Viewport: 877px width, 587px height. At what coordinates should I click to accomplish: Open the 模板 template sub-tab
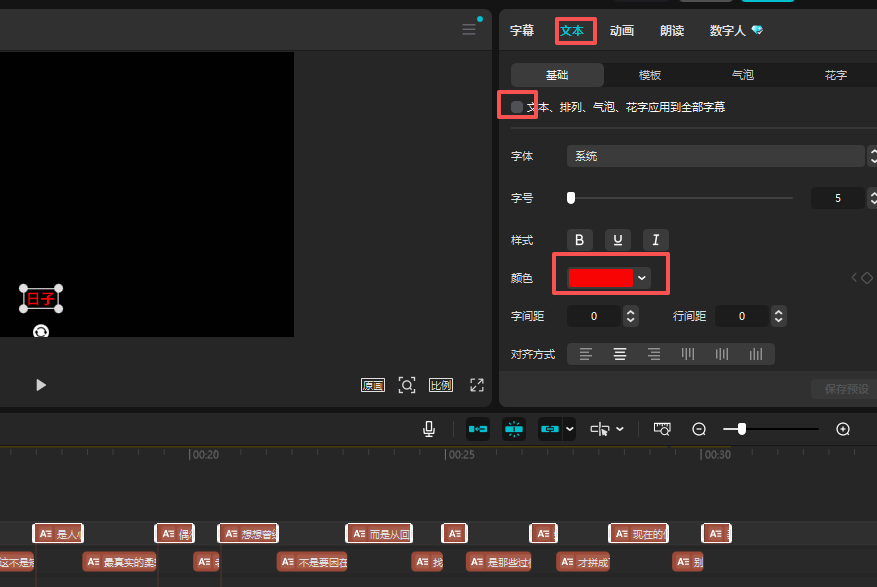tap(650, 75)
